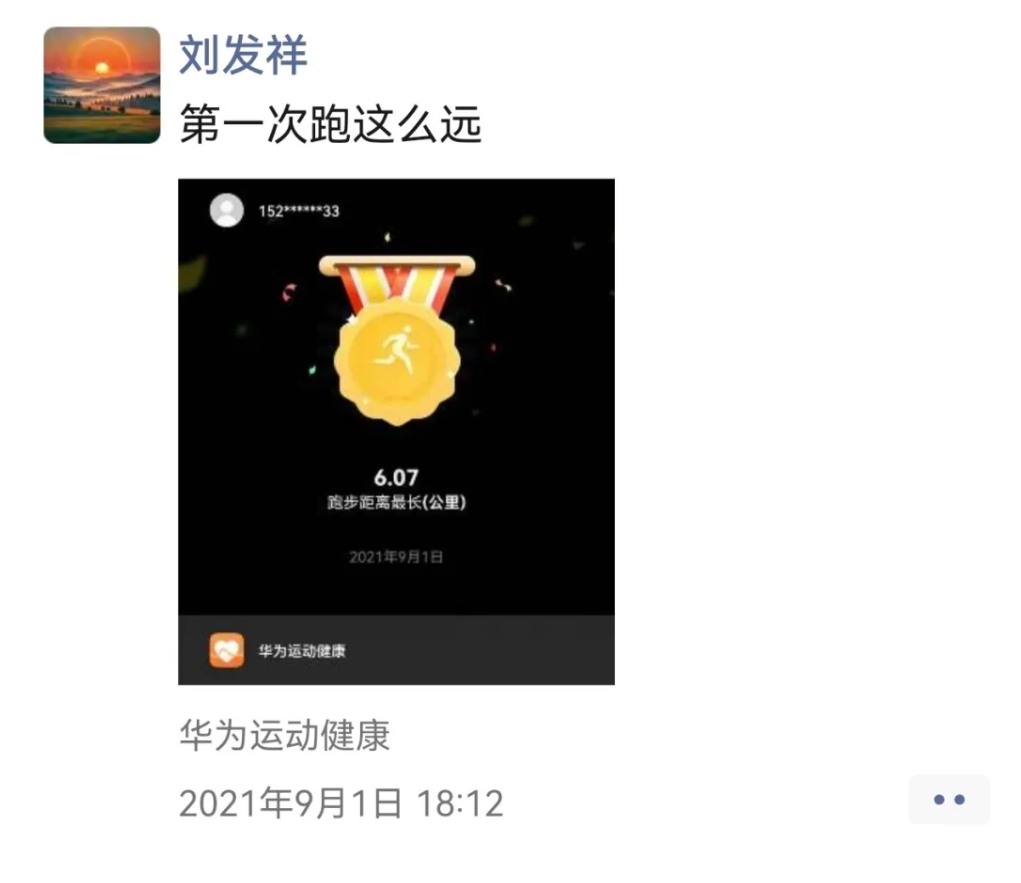
Task: Open the two-dot more options button
Action: point(949,799)
